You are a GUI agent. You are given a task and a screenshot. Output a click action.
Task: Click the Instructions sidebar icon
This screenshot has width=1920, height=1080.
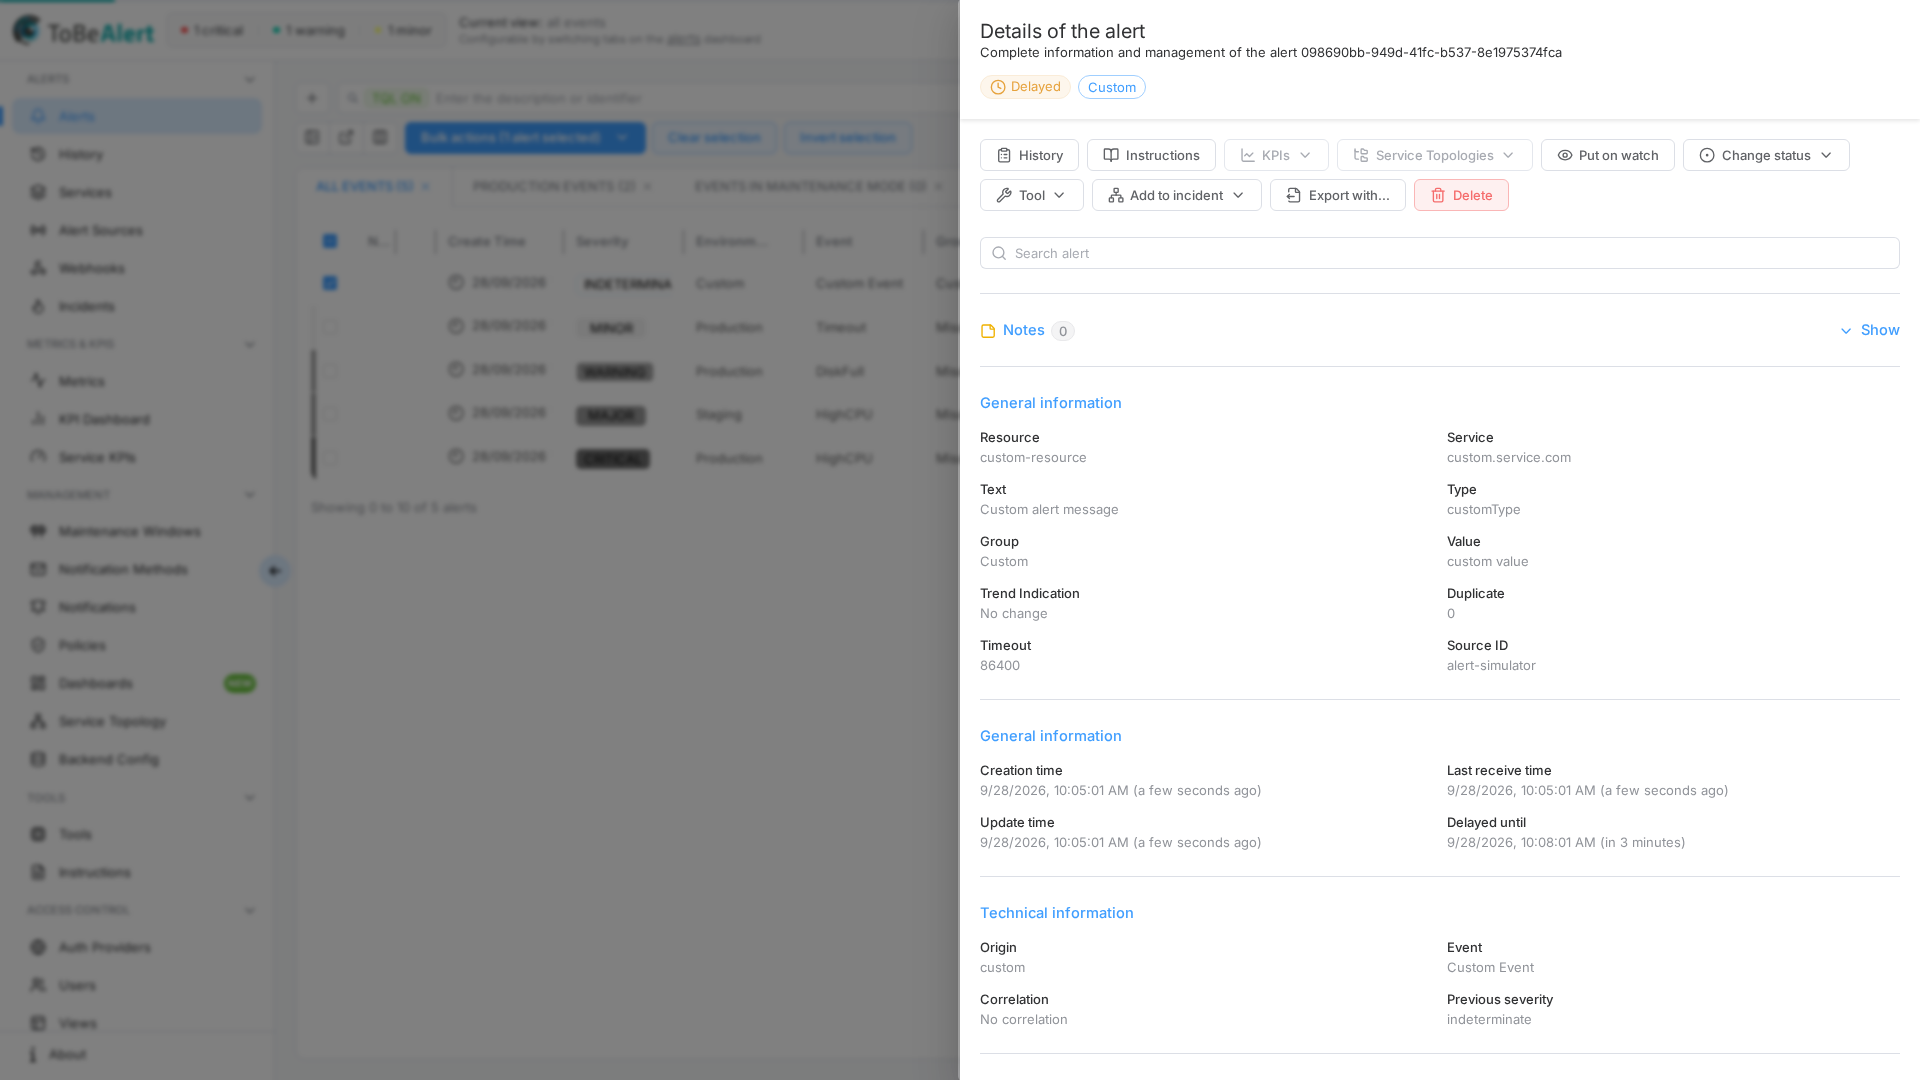tap(38, 872)
